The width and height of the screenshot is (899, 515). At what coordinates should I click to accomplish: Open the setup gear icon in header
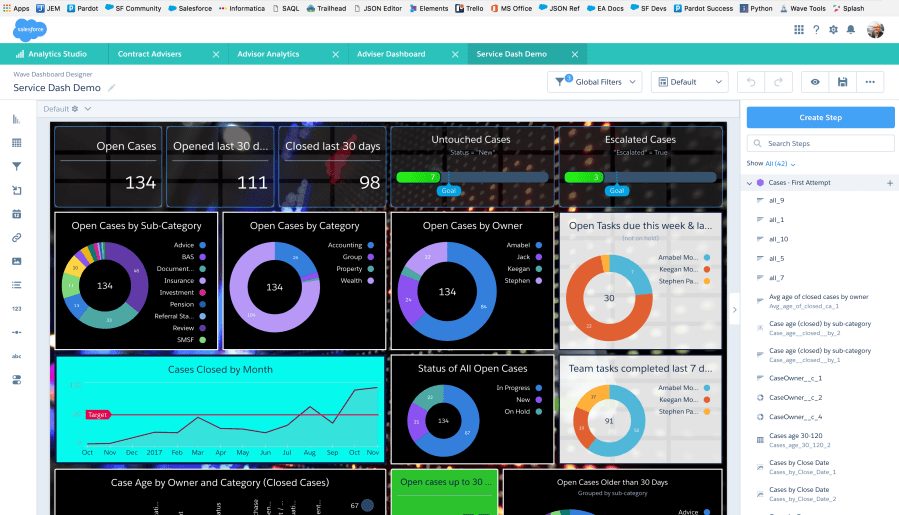tap(833, 29)
